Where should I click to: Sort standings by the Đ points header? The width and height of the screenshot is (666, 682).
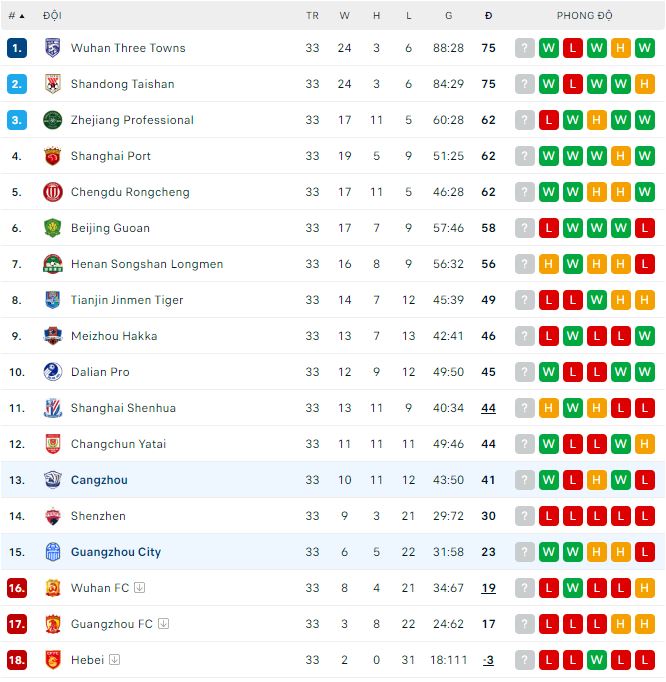click(x=489, y=16)
